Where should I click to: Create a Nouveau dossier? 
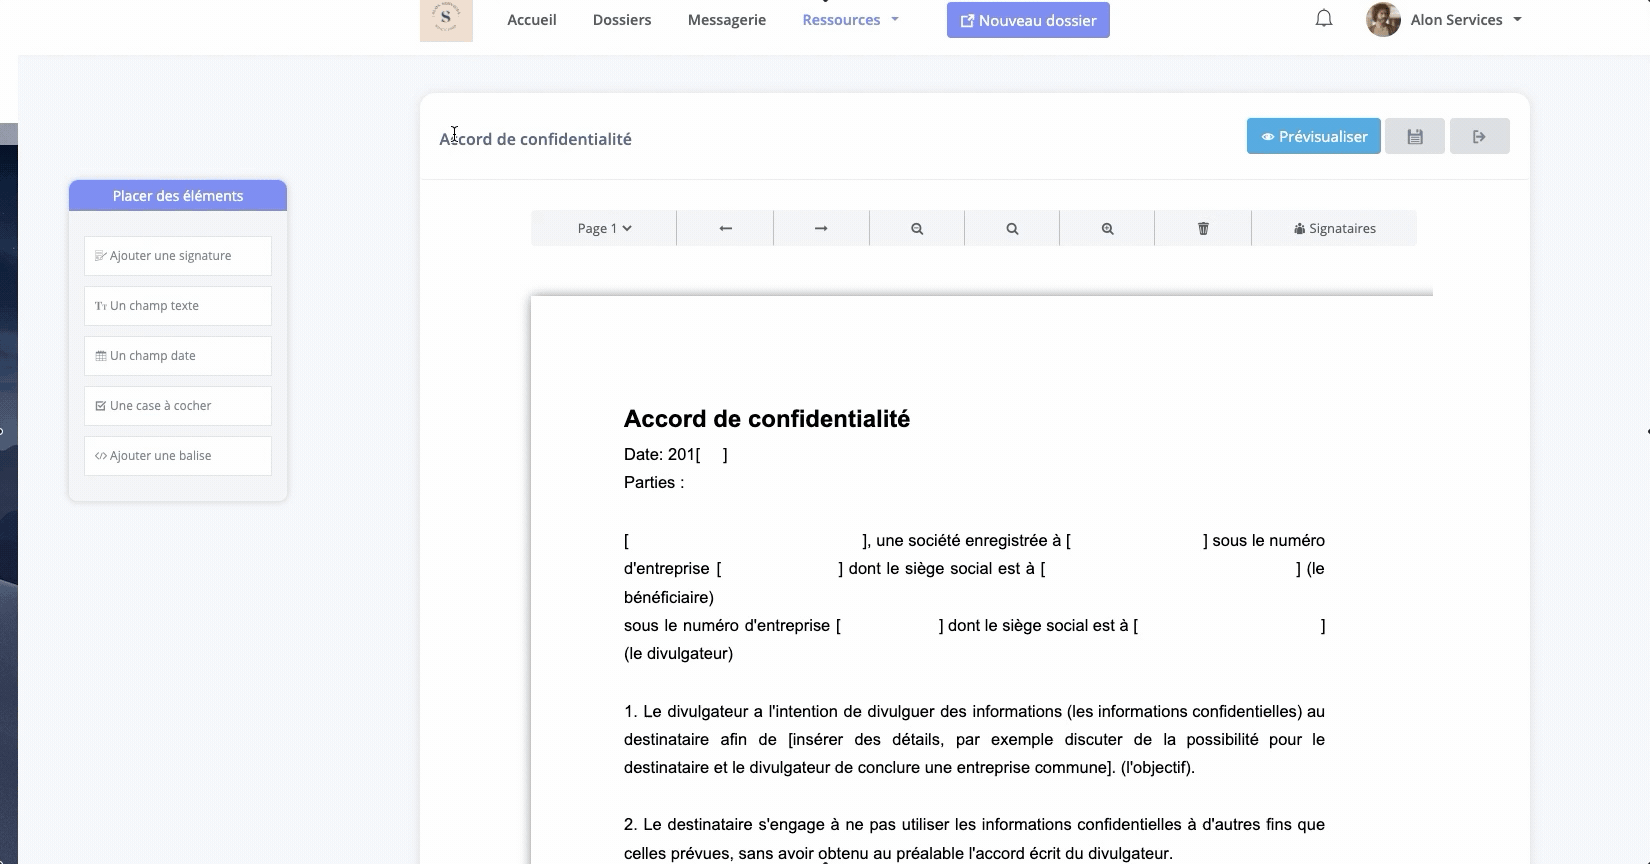[x=1028, y=20]
